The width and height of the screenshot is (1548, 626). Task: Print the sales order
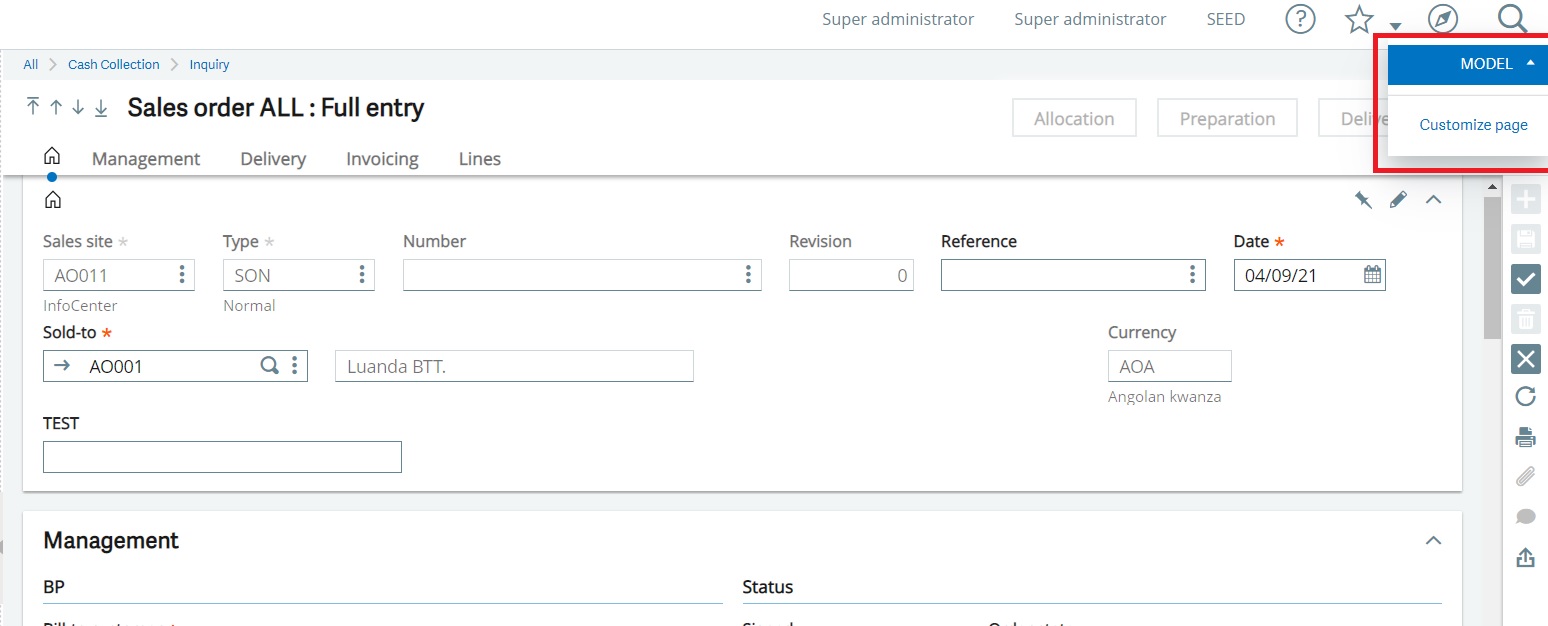pos(1525,436)
